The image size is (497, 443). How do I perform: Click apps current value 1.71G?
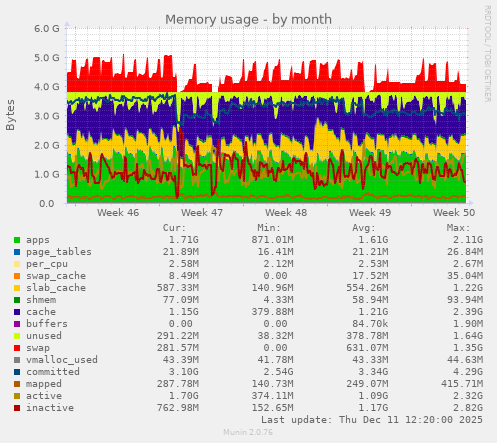(x=184, y=240)
